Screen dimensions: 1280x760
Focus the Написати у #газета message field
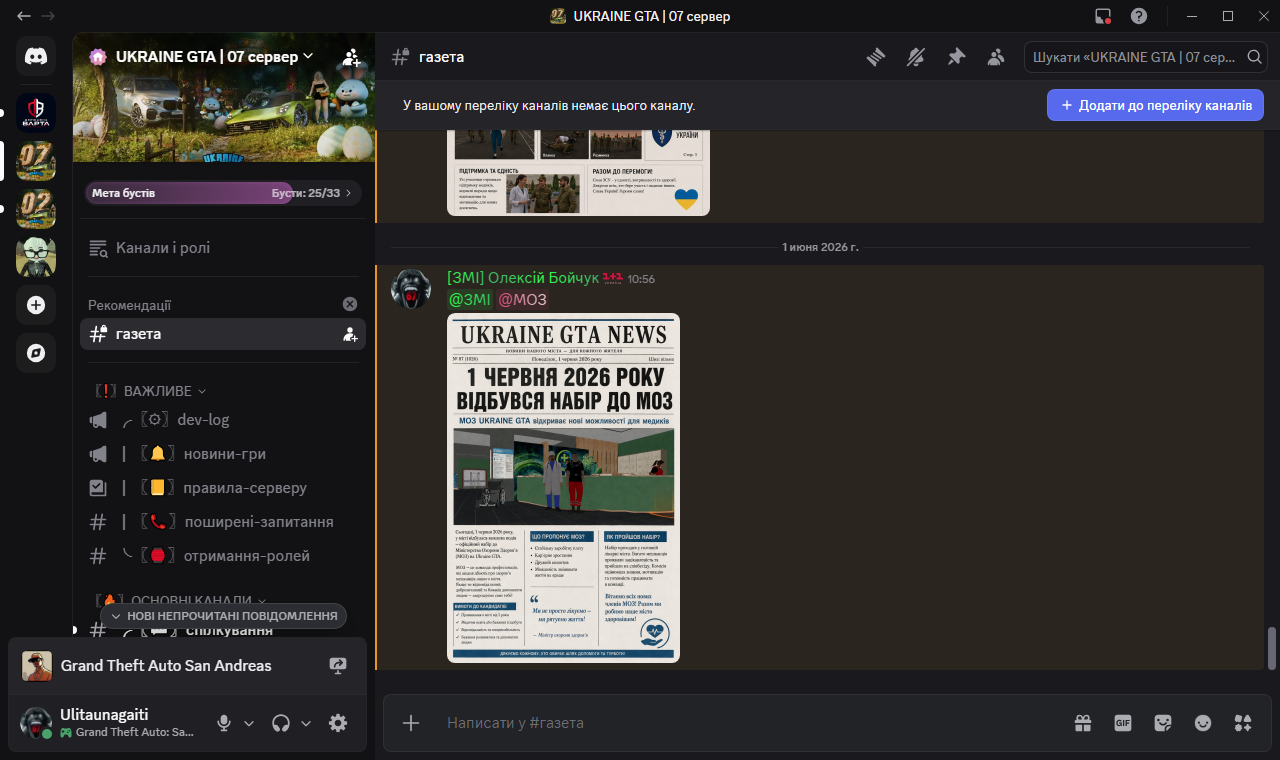point(750,723)
